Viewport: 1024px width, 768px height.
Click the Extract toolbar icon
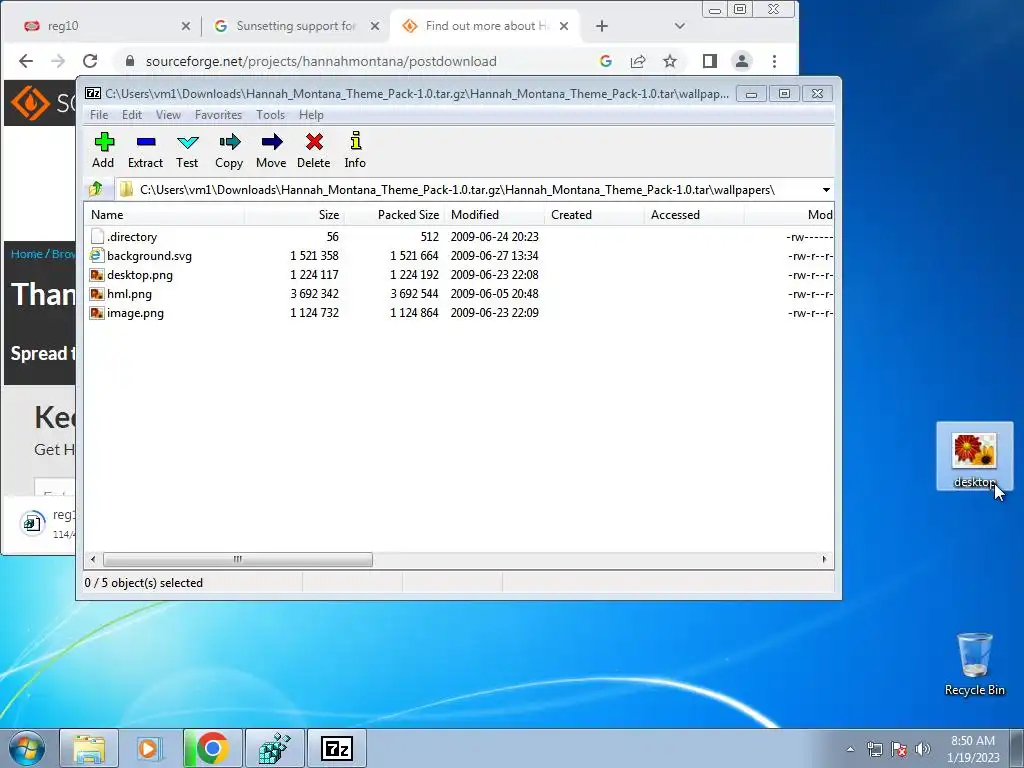(x=145, y=151)
